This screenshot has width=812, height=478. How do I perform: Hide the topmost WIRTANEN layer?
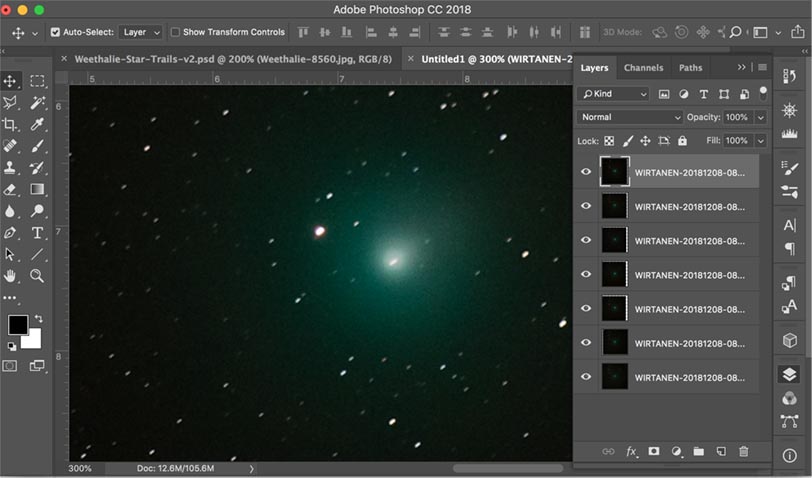(586, 172)
